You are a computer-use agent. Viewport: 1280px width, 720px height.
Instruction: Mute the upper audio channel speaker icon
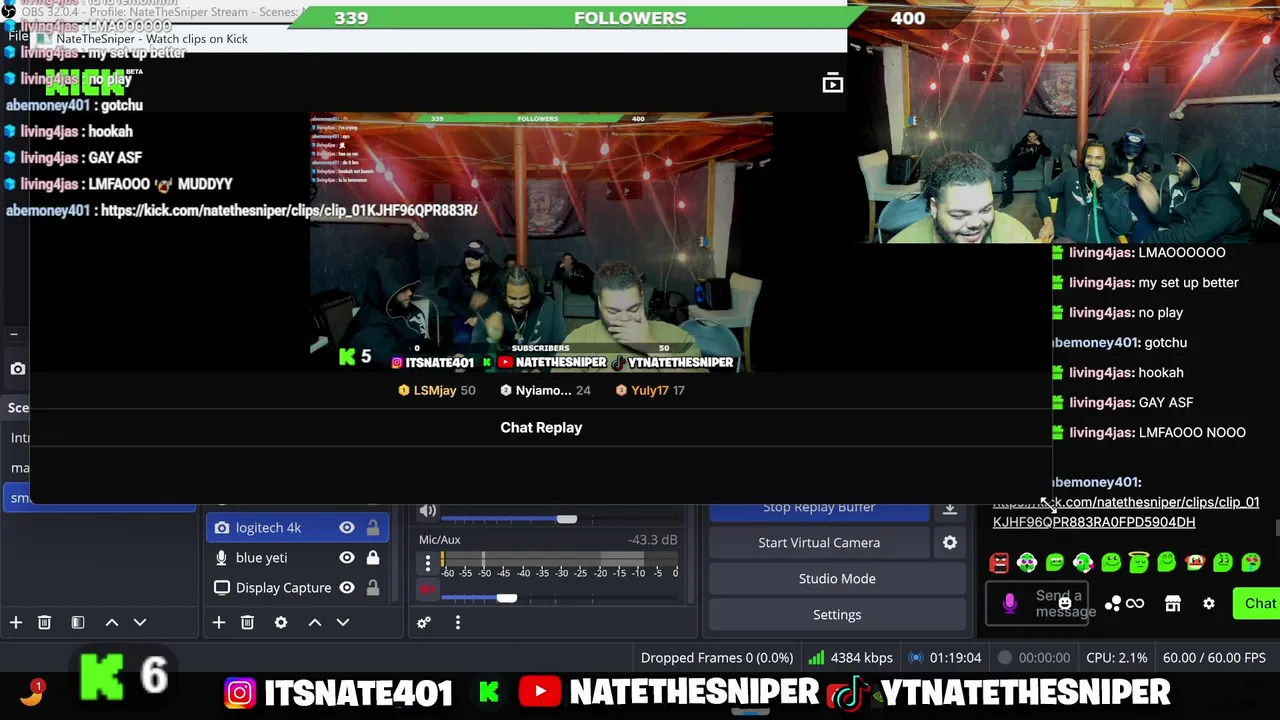pyautogui.click(x=428, y=511)
